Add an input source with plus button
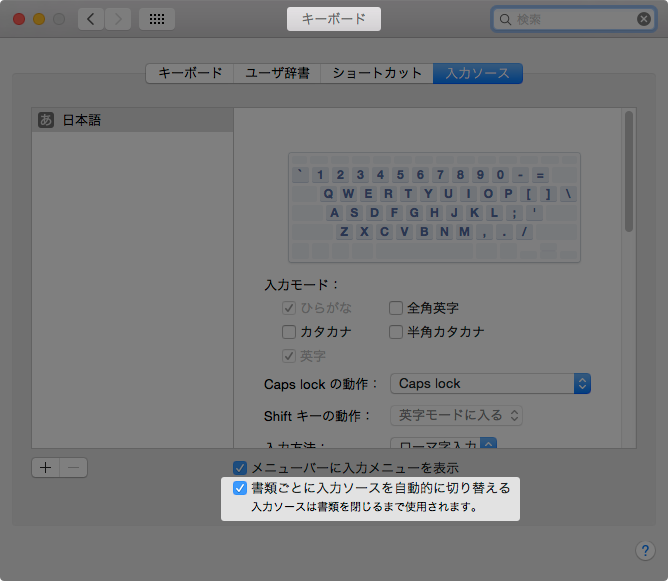This screenshot has width=668, height=581. 46,468
